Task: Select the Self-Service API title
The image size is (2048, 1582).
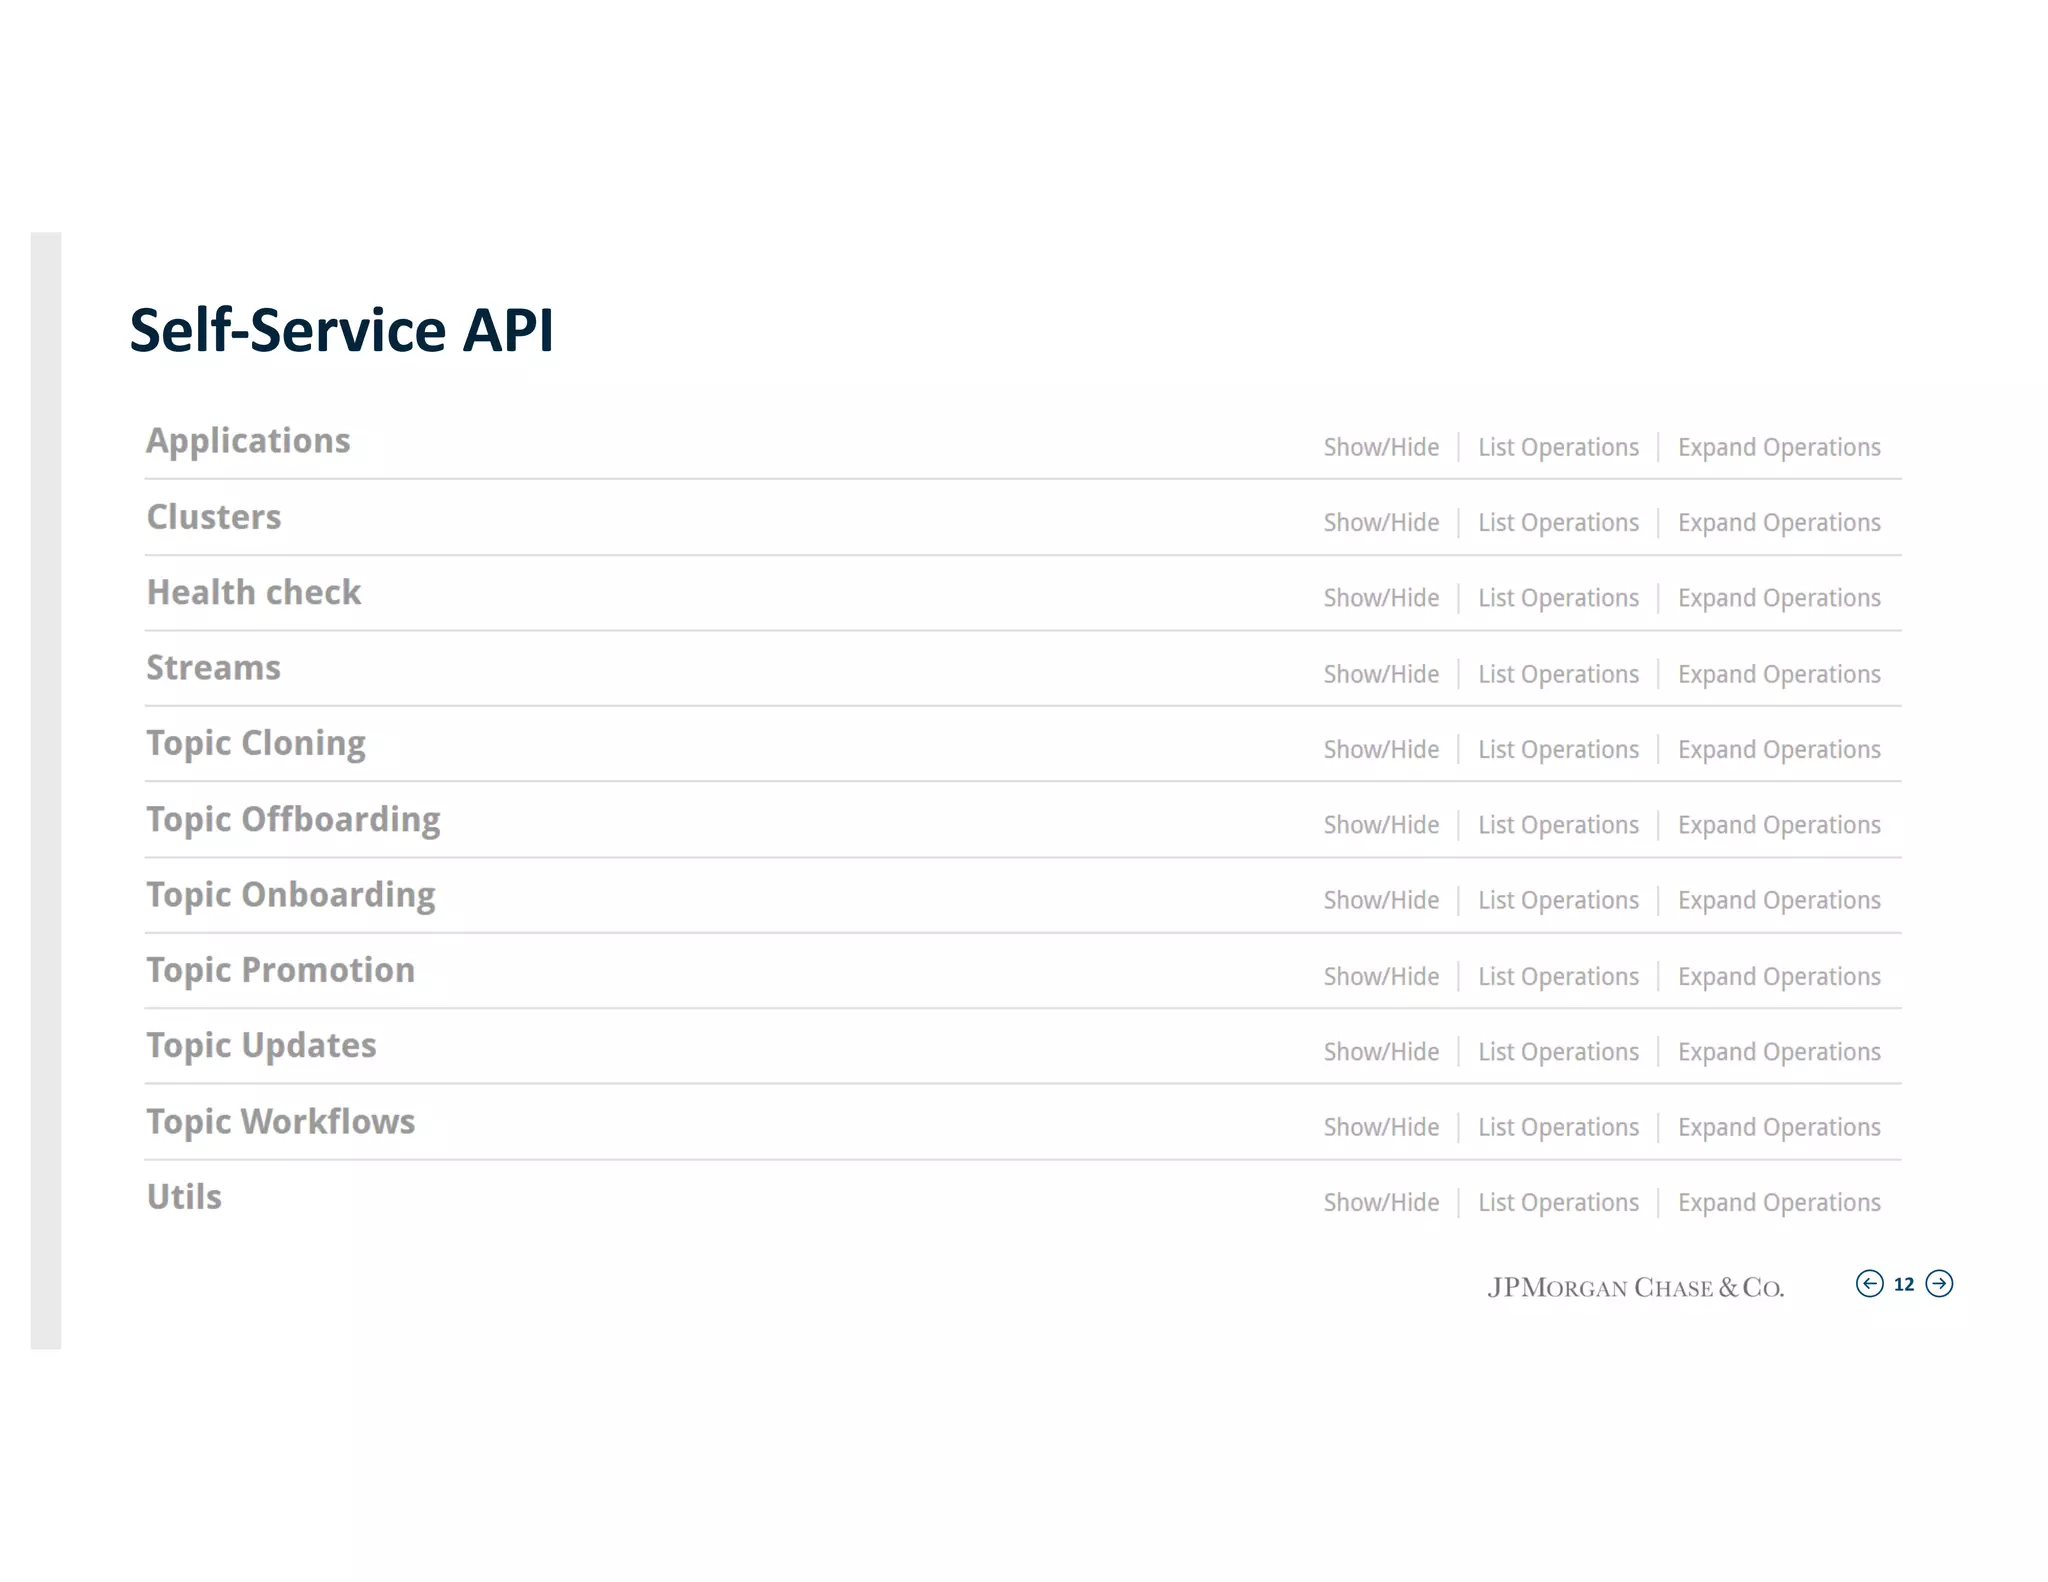Action: (341, 330)
